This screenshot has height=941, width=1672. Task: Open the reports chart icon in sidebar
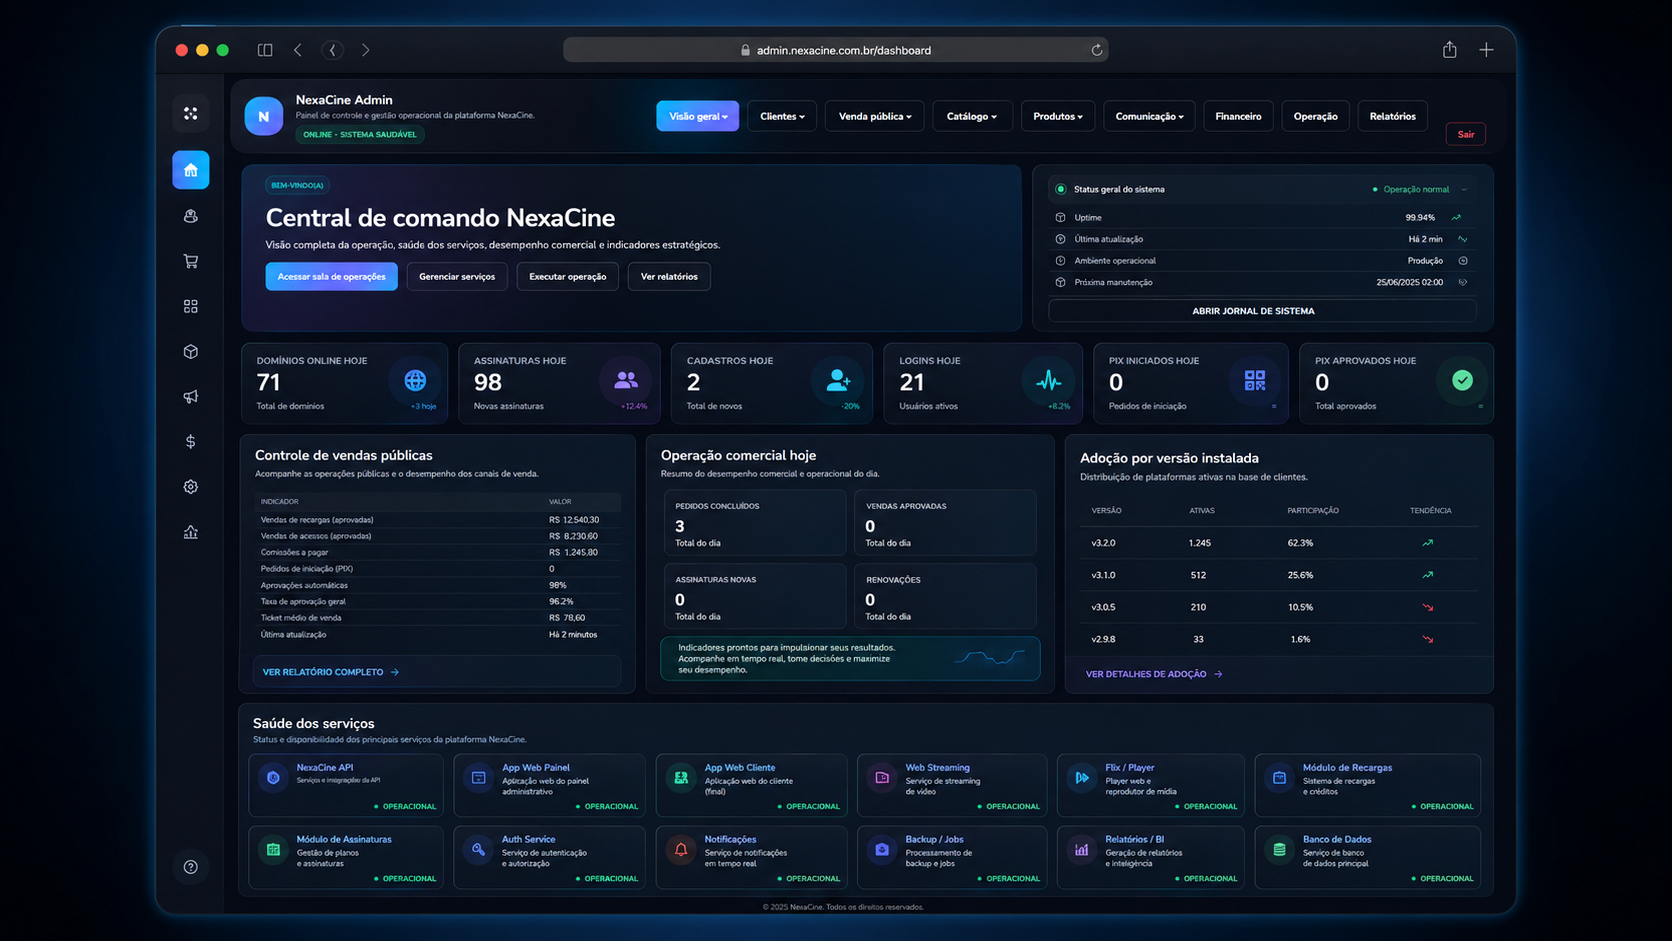[x=190, y=531]
